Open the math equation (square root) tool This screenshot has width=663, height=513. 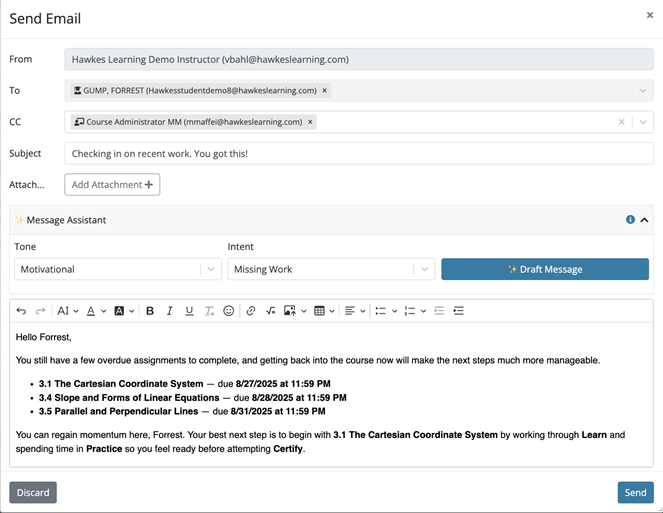coord(270,311)
